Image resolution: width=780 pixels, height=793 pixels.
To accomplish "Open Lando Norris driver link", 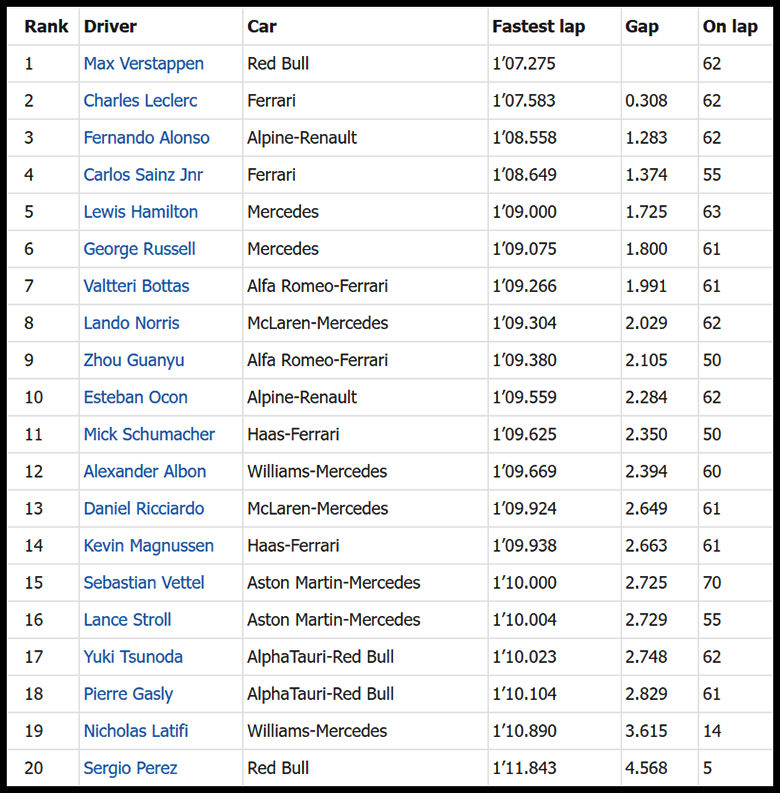I will point(132,323).
